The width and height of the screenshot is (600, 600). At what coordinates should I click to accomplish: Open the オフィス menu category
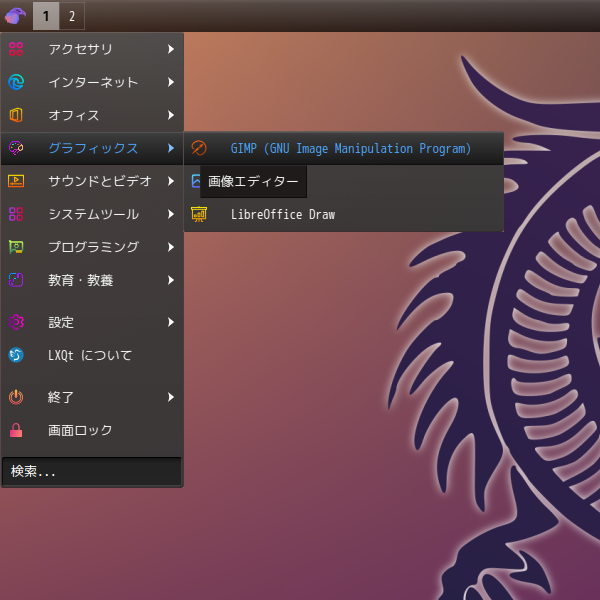92,115
